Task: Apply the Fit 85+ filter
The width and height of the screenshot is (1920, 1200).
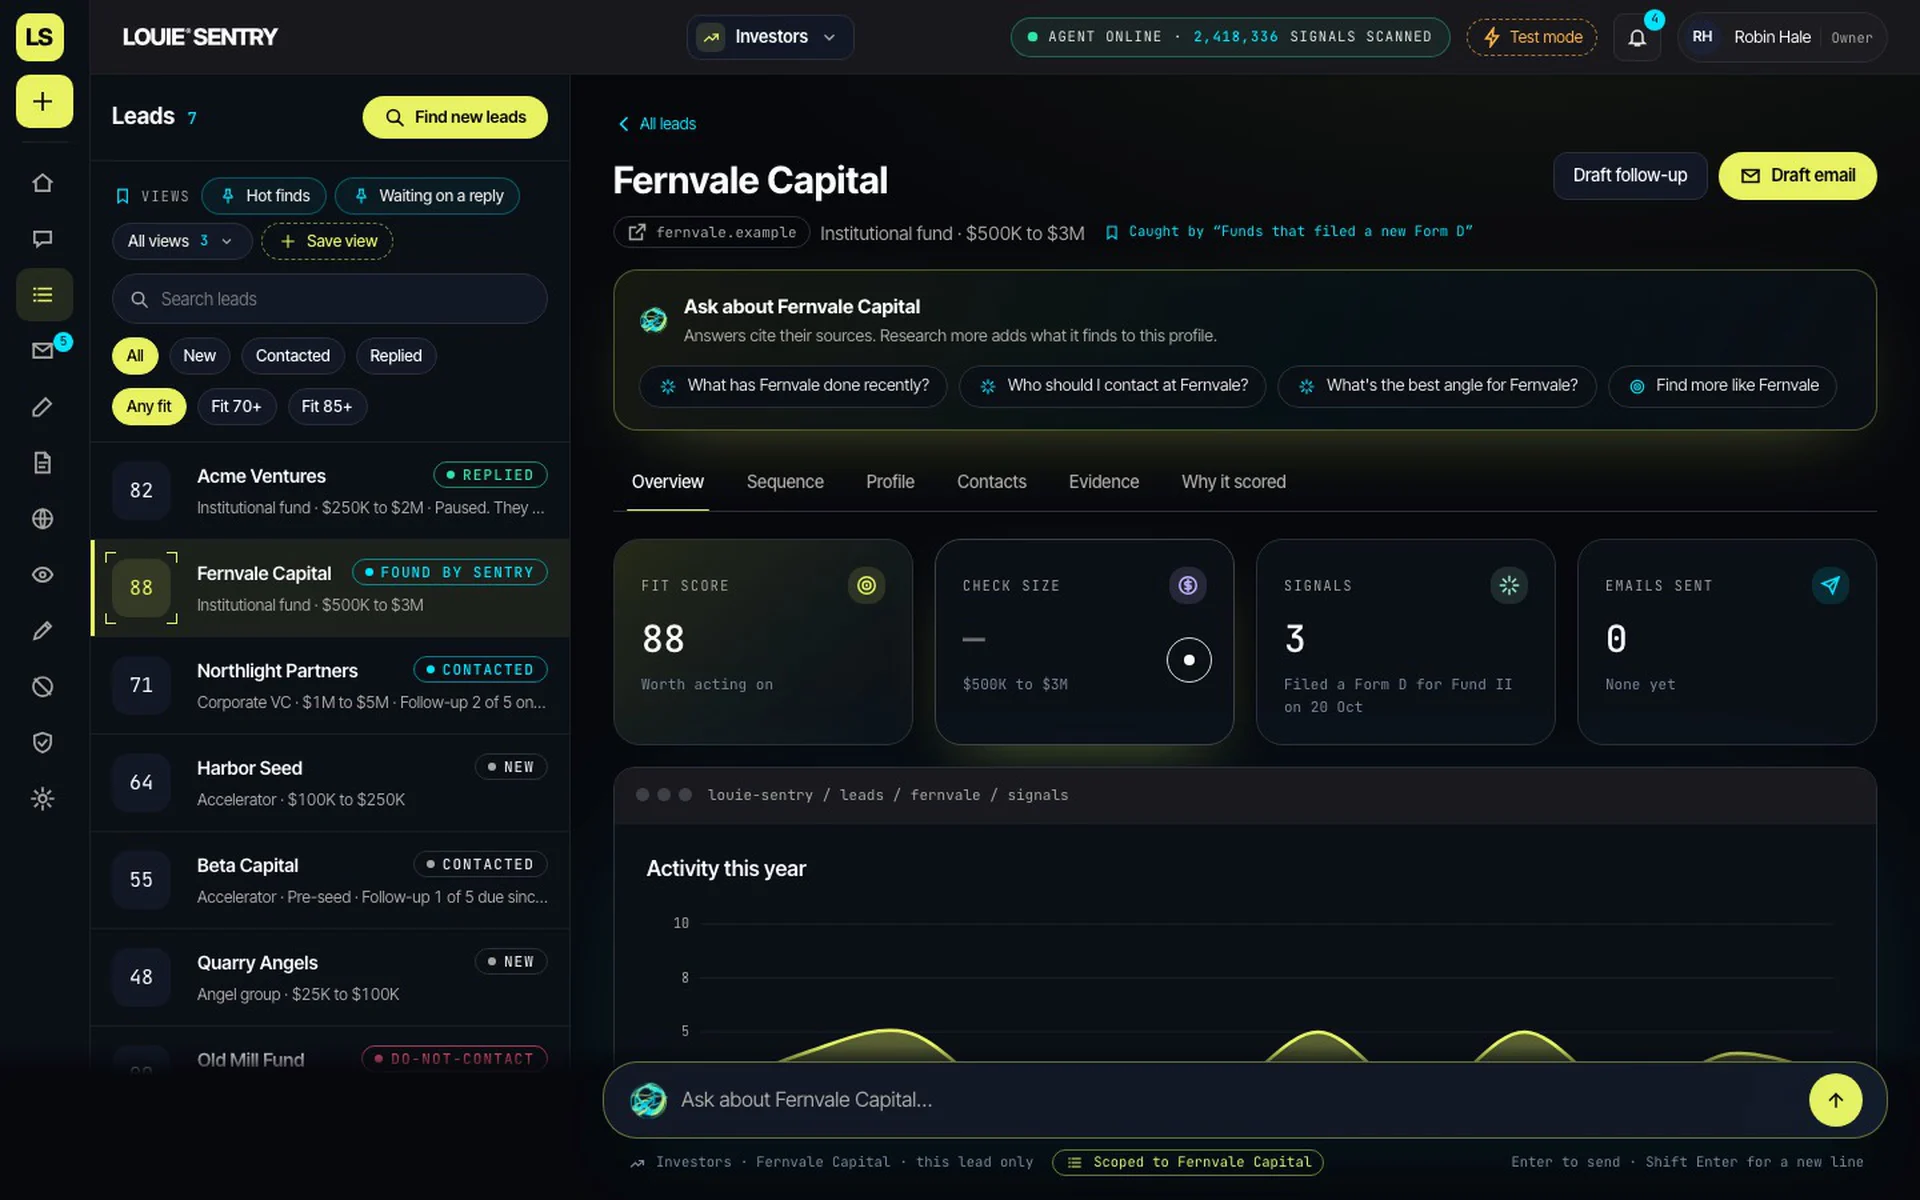Action: pos(327,407)
